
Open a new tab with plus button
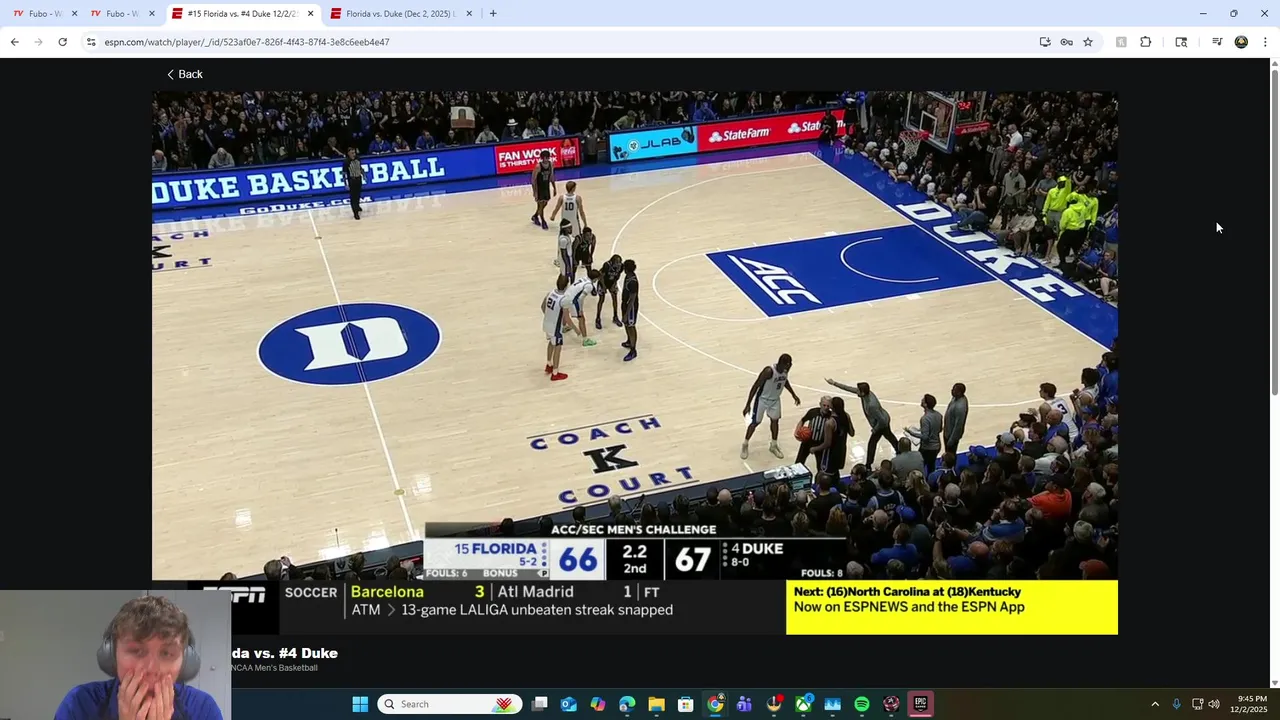pos(493,14)
